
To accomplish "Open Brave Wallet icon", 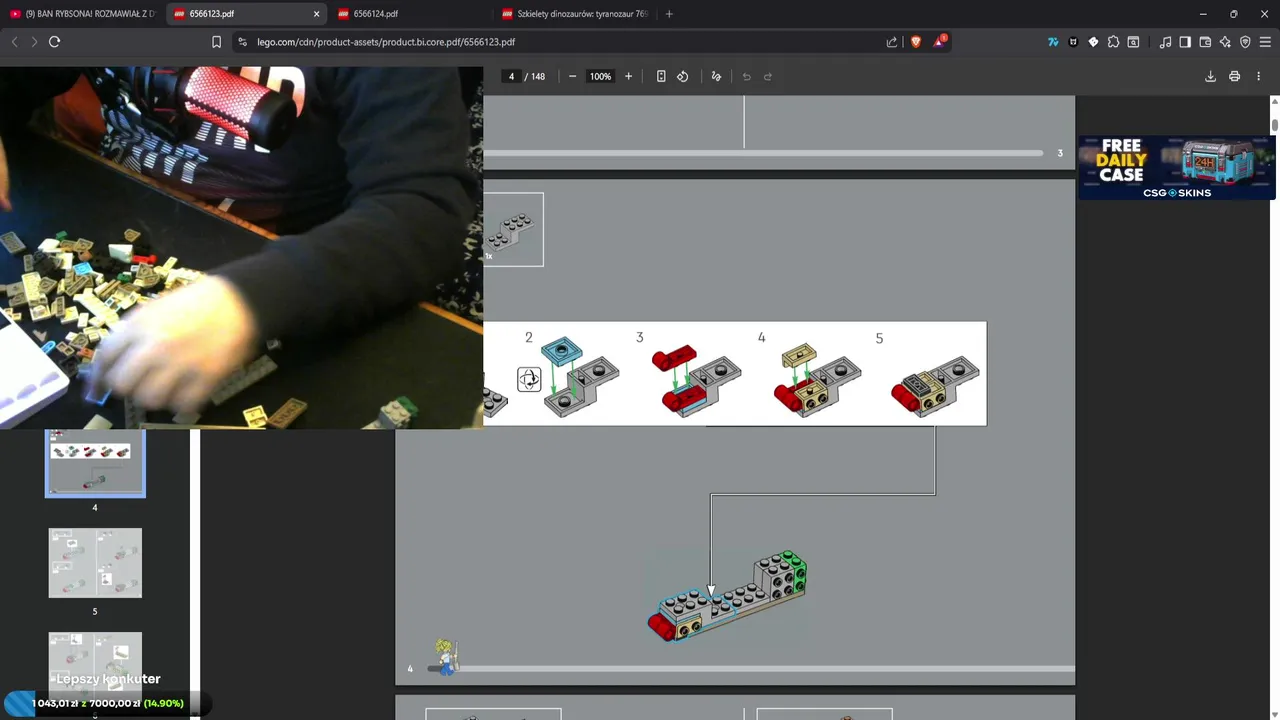I will tap(1205, 42).
